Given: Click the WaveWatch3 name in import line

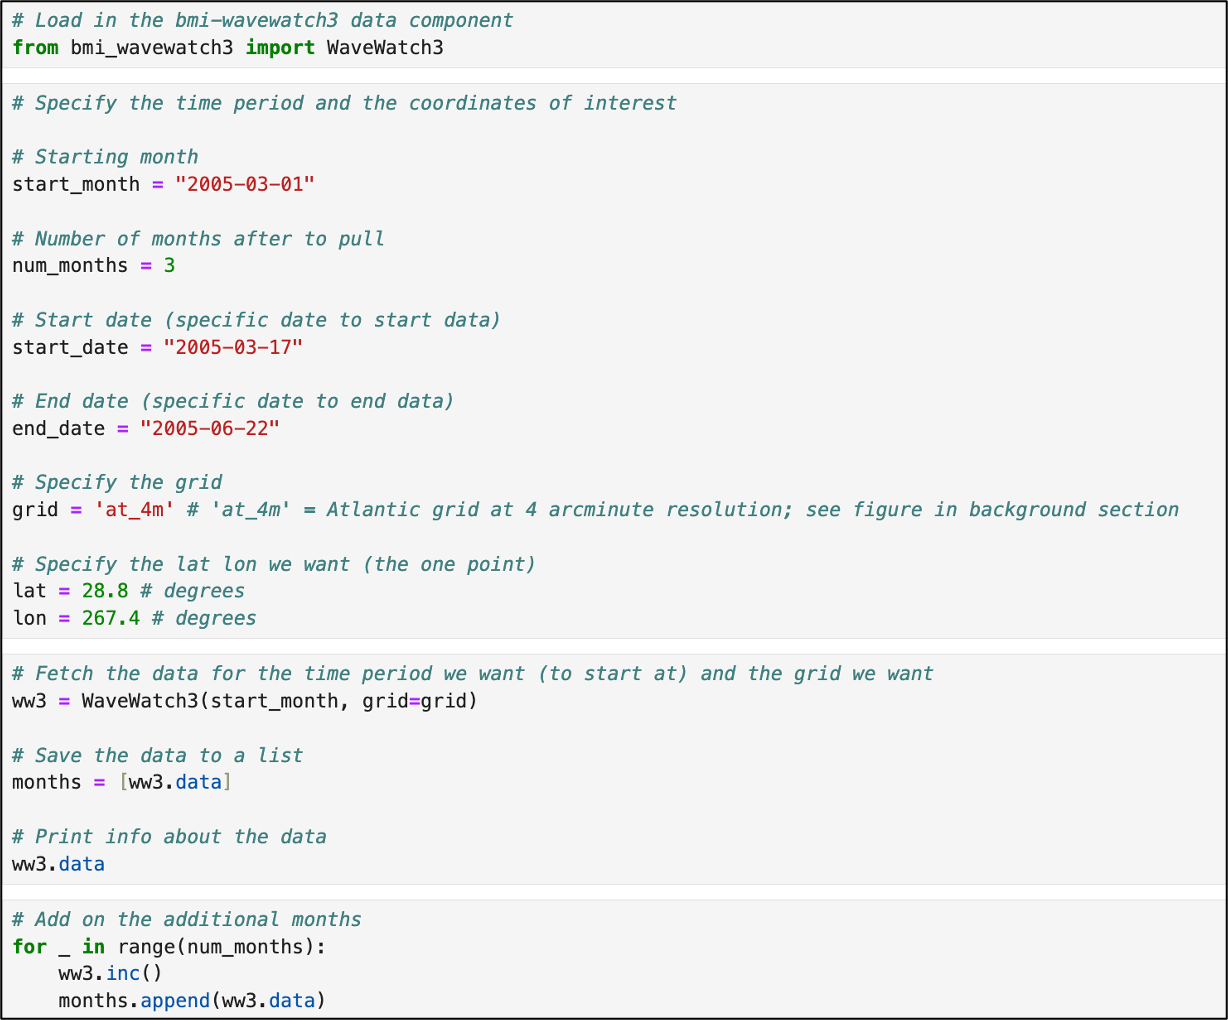Looking at the screenshot, I should click(385, 48).
